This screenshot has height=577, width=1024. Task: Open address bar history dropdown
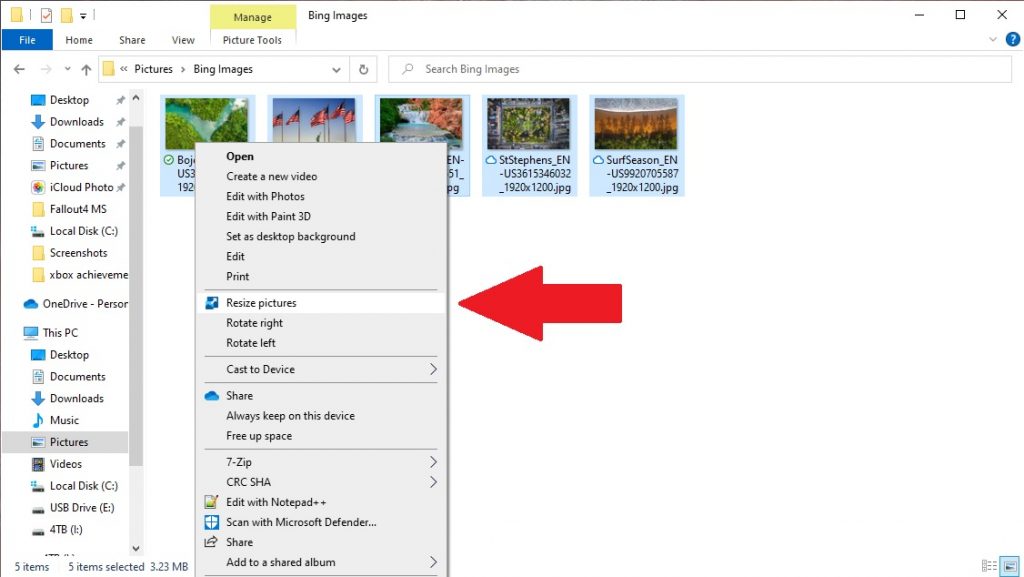click(336, 70)
